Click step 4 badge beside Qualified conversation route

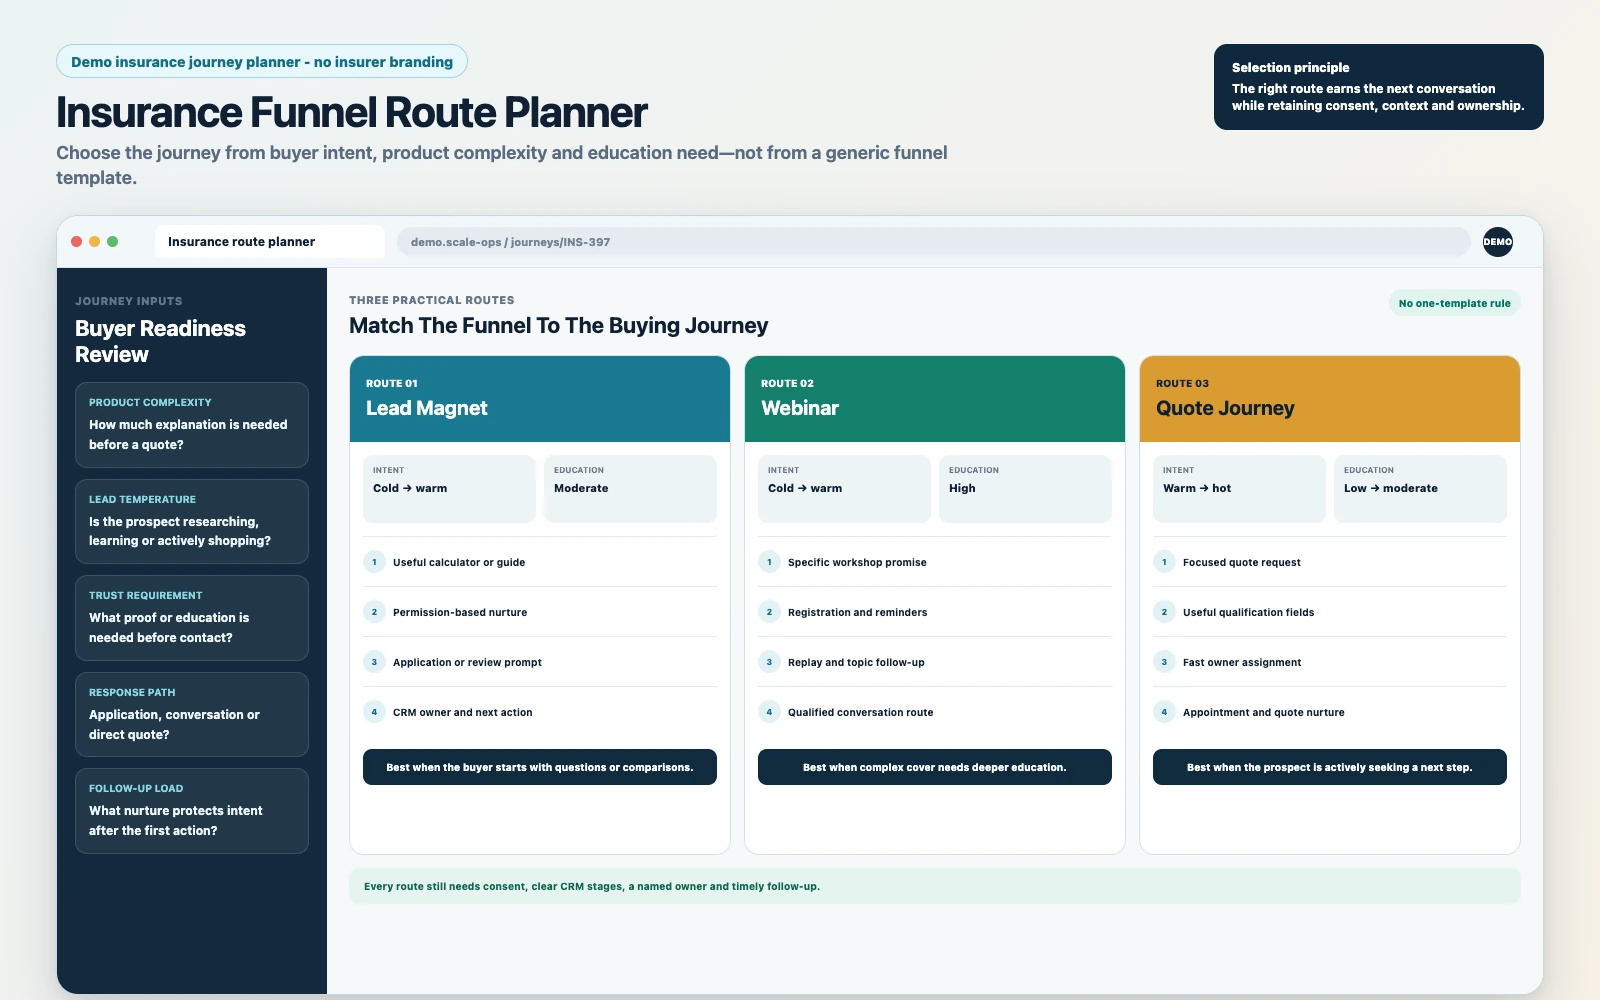pyautogui.click(x=769, y=712)
